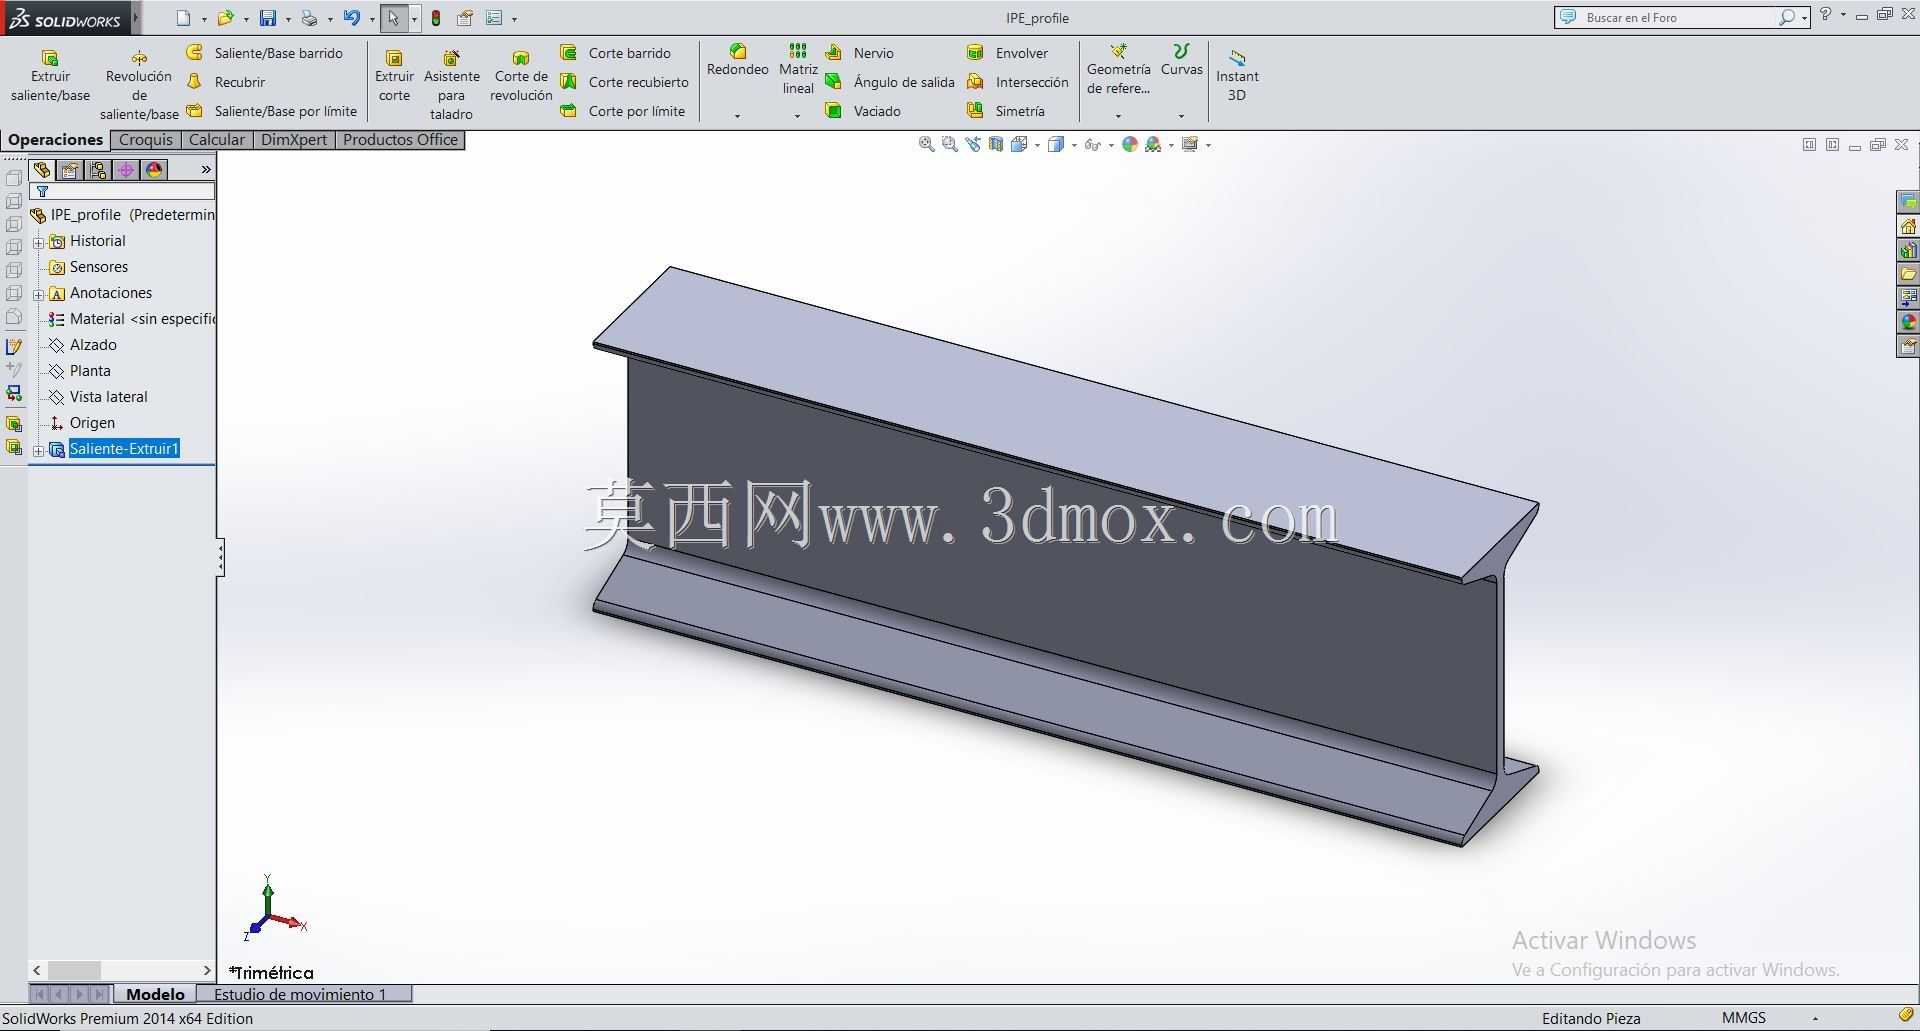Open the Curvas dropdown arrow
The image size is (1920, 1031).
point(1181,116)
